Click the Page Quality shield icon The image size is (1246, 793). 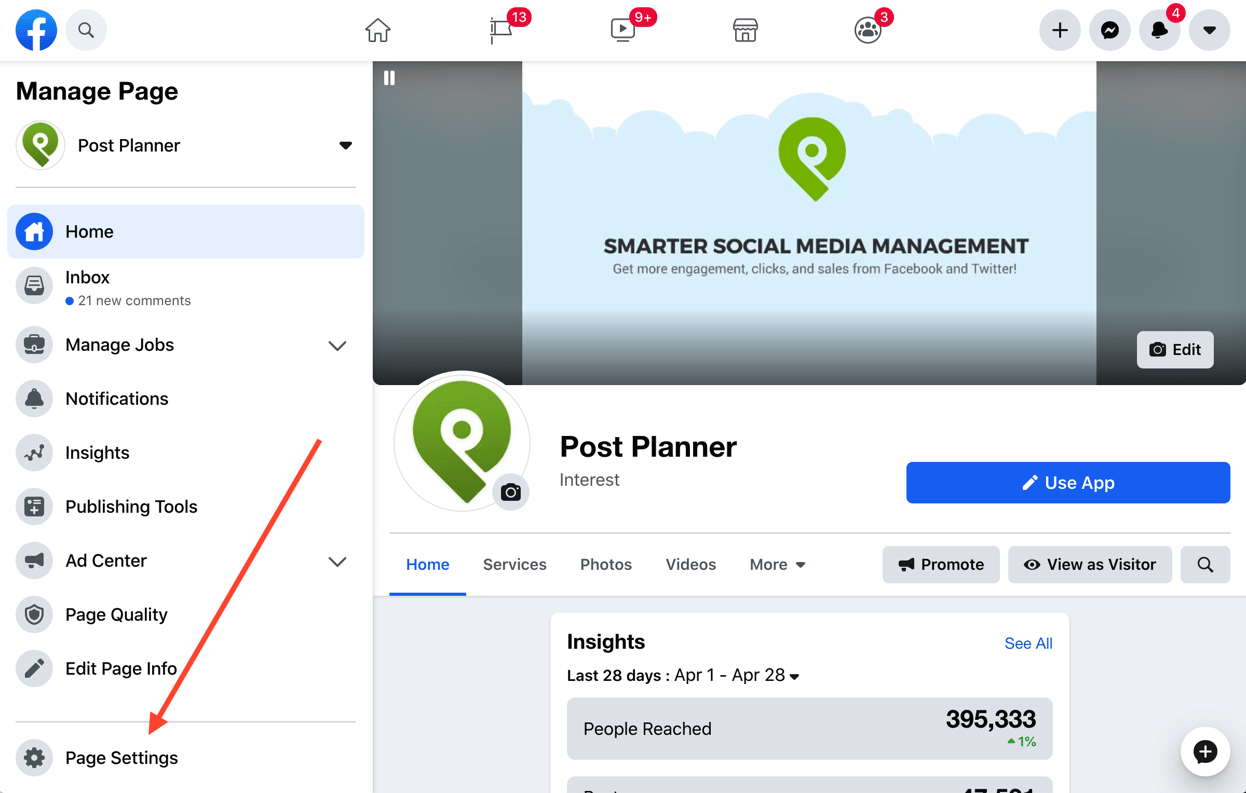[x=34, y=615]
